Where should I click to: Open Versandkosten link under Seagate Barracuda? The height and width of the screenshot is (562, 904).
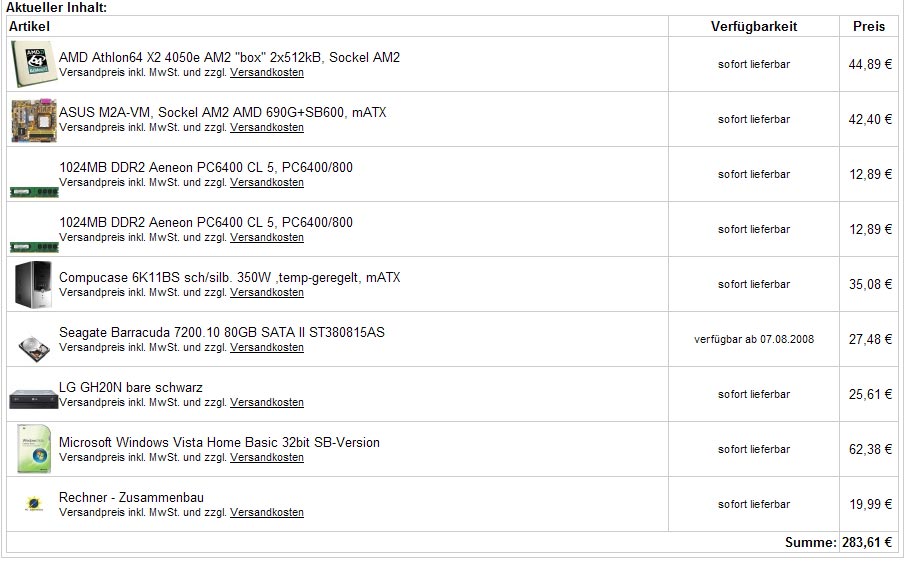coord(267,348)
